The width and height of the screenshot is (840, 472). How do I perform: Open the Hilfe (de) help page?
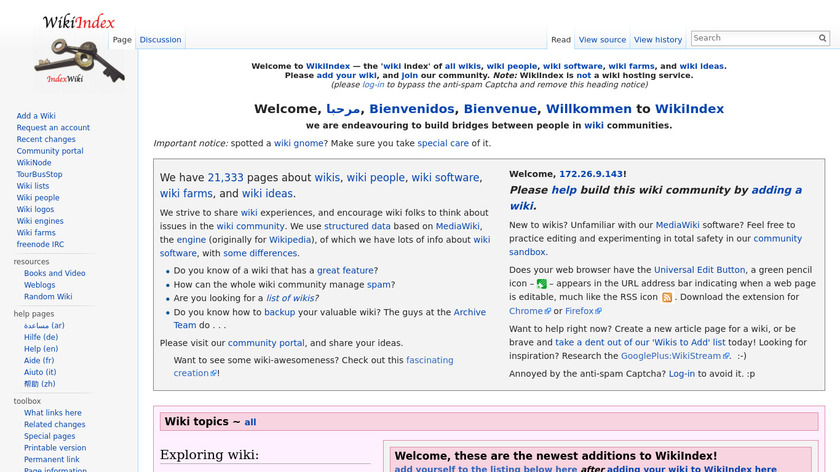[41, 337]
